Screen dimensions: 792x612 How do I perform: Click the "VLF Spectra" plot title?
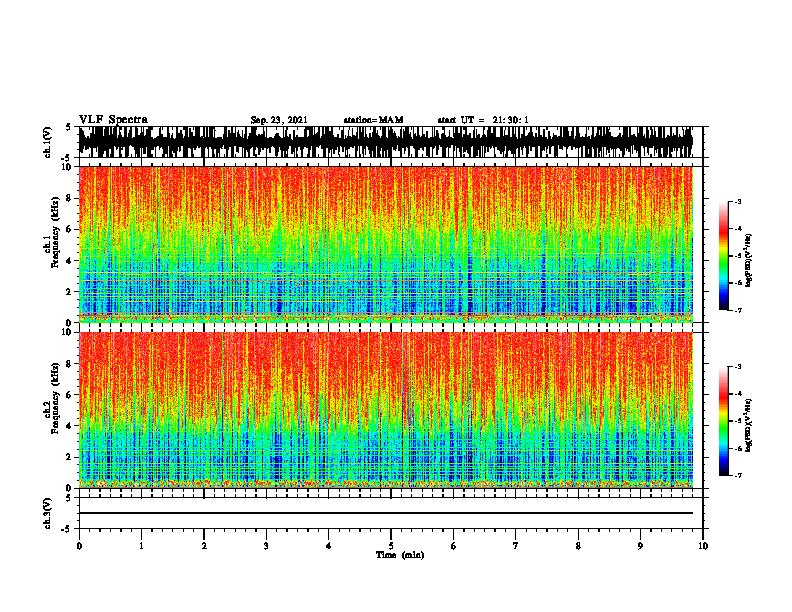click(x=113, y=120)
